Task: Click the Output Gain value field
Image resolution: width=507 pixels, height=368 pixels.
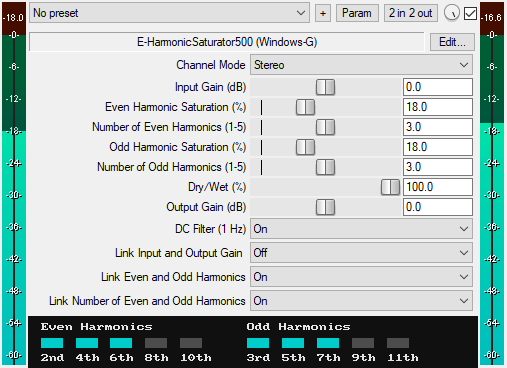Action: (438, 207)
